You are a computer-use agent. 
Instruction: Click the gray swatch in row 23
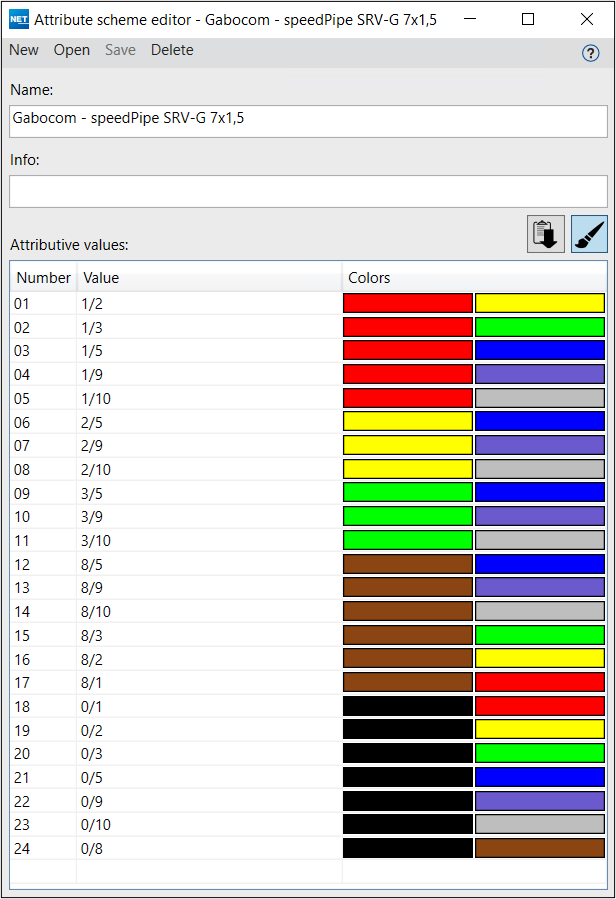[x=540, y=824]
